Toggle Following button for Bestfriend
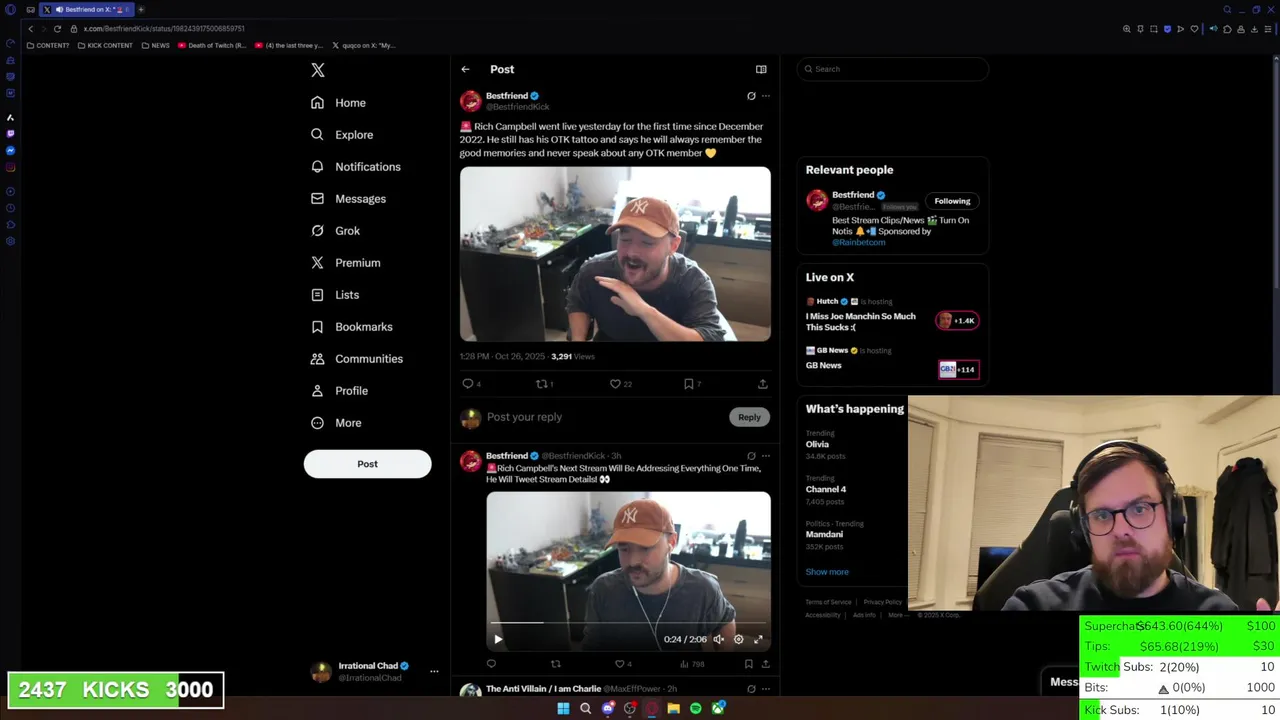Viewport: 1280px width, 720px height. tap(952, 201)
